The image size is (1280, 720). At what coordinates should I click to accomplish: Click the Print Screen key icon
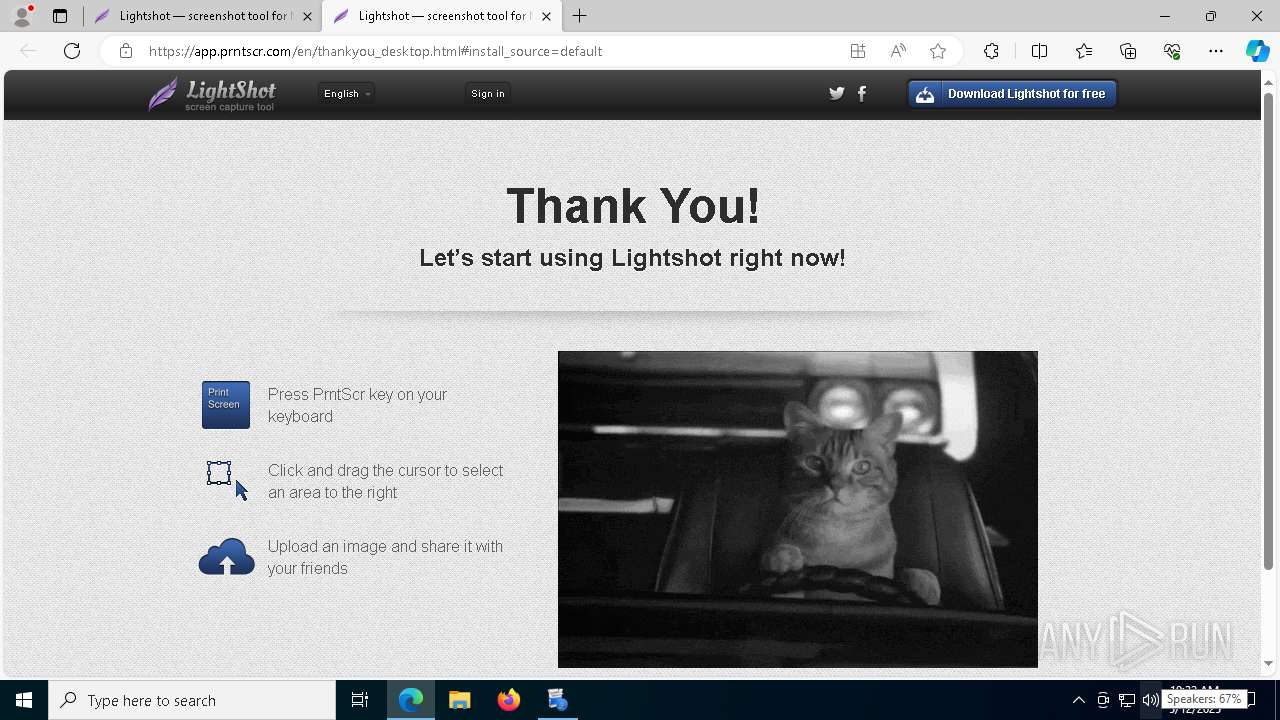226,405
